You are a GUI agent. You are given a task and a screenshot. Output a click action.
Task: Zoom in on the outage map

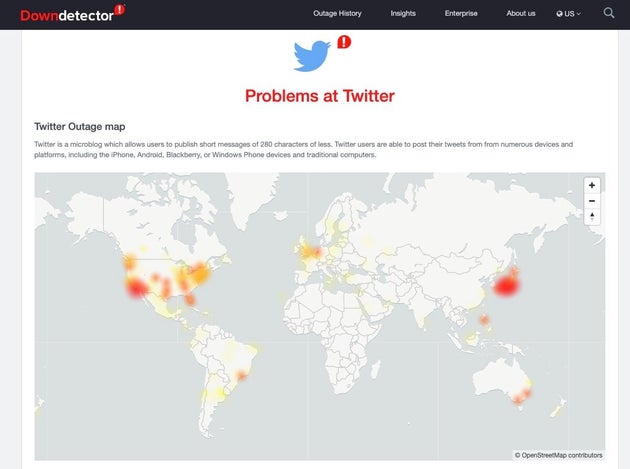click(592, 185)
